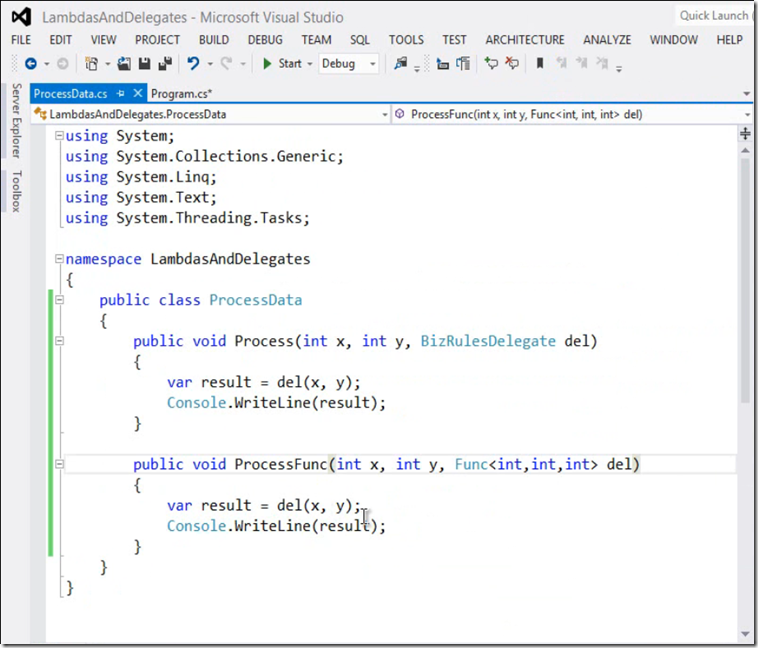
Task: Open the Debug configuration dropdown
Action: [349, 63]
